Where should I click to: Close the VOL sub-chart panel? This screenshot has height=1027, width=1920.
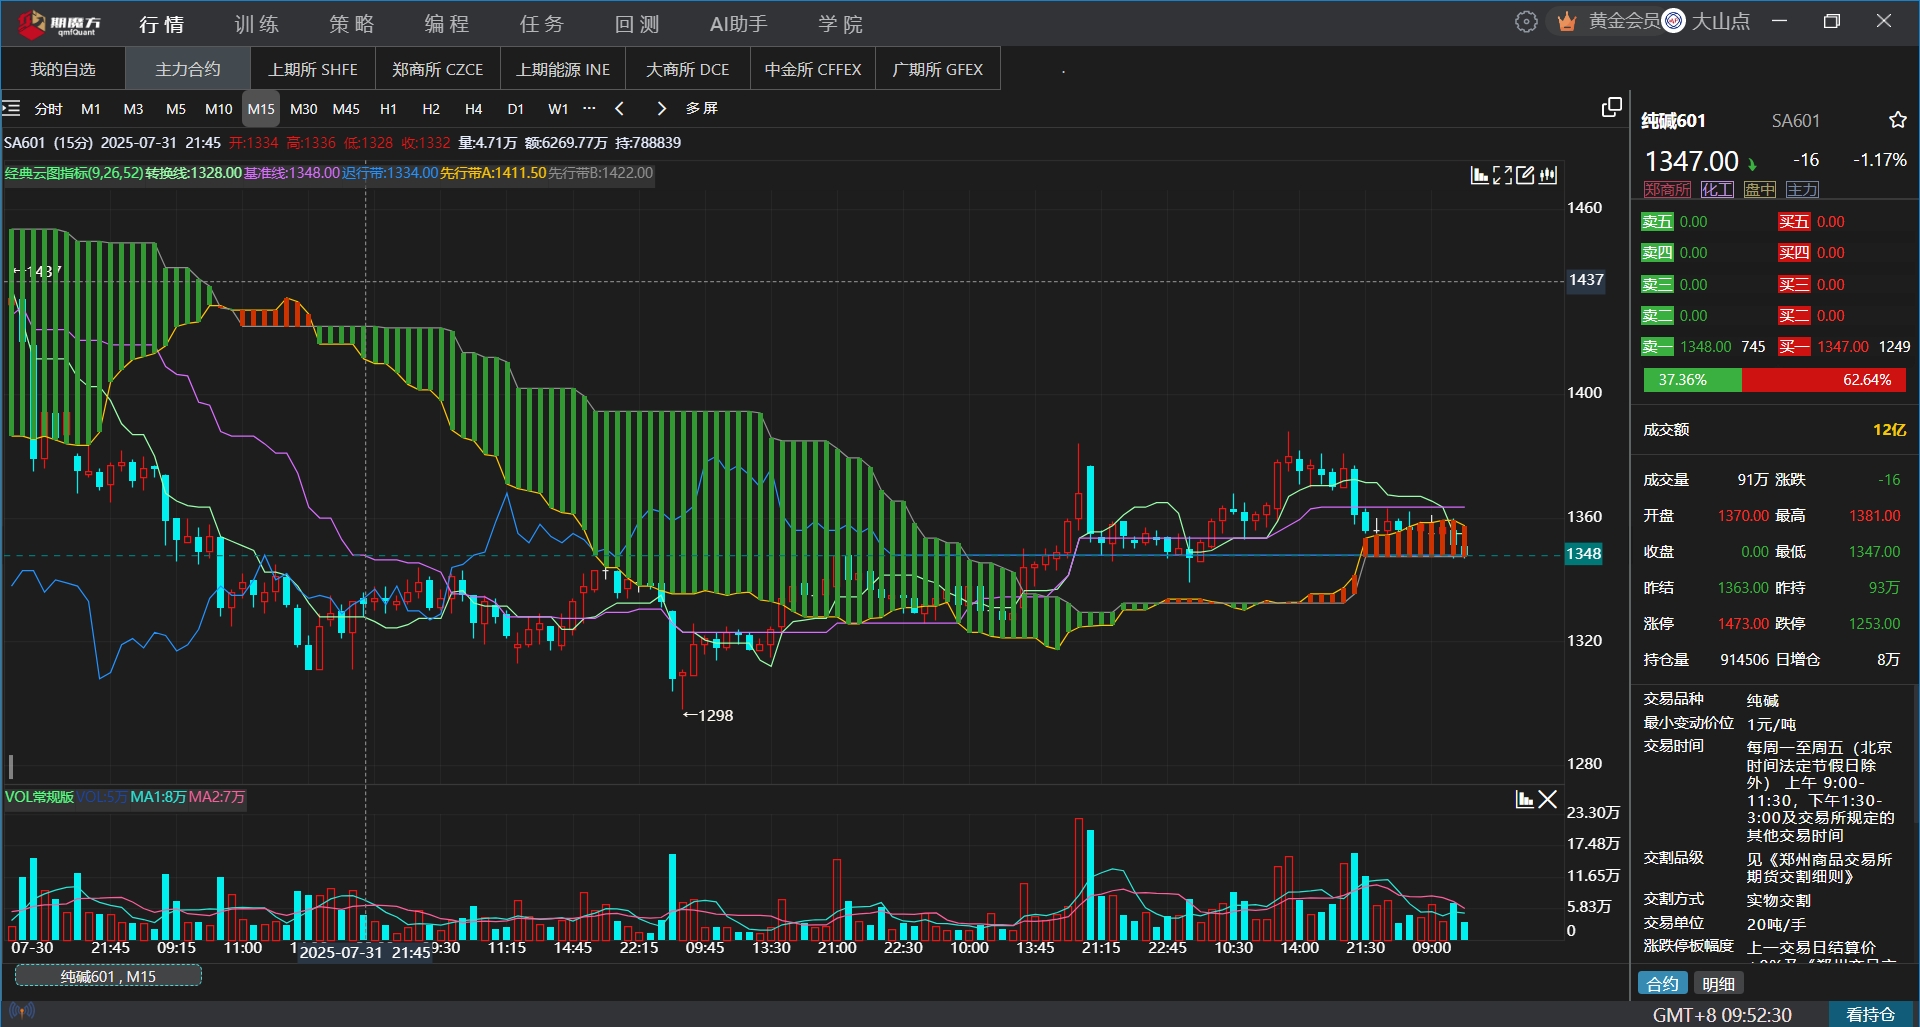pos(1548,799)
